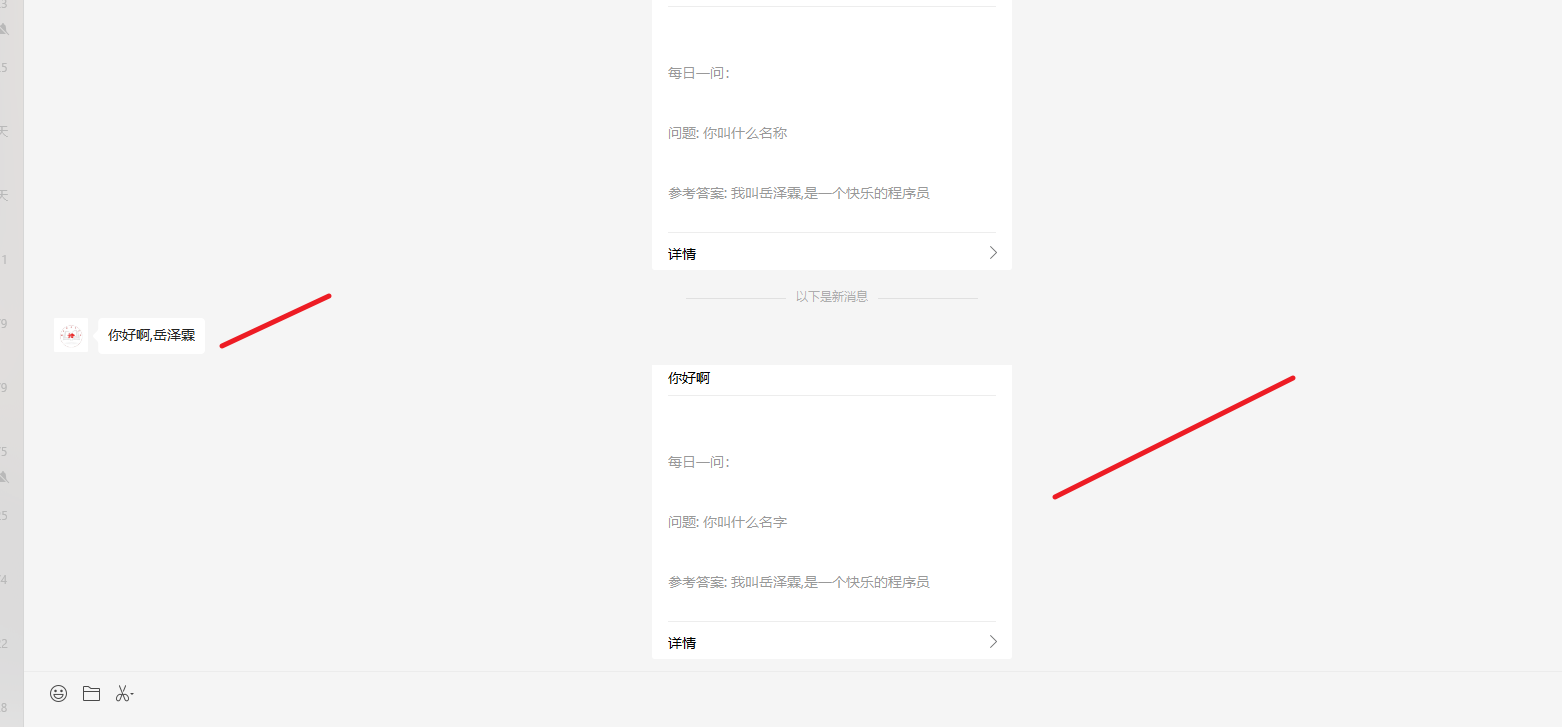Select the message bubble 你好啊,岳泽霖
Image resolution: width=1562 pixels, height=727 pixels.
pos(152,335)
